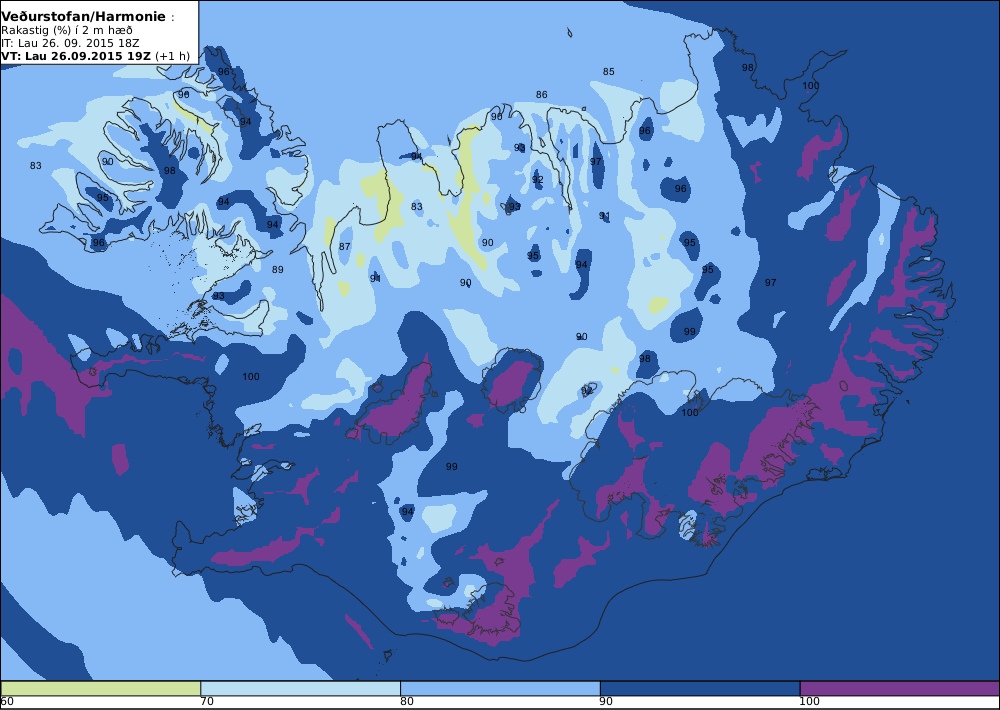Click the legend tick label 80

407,702
